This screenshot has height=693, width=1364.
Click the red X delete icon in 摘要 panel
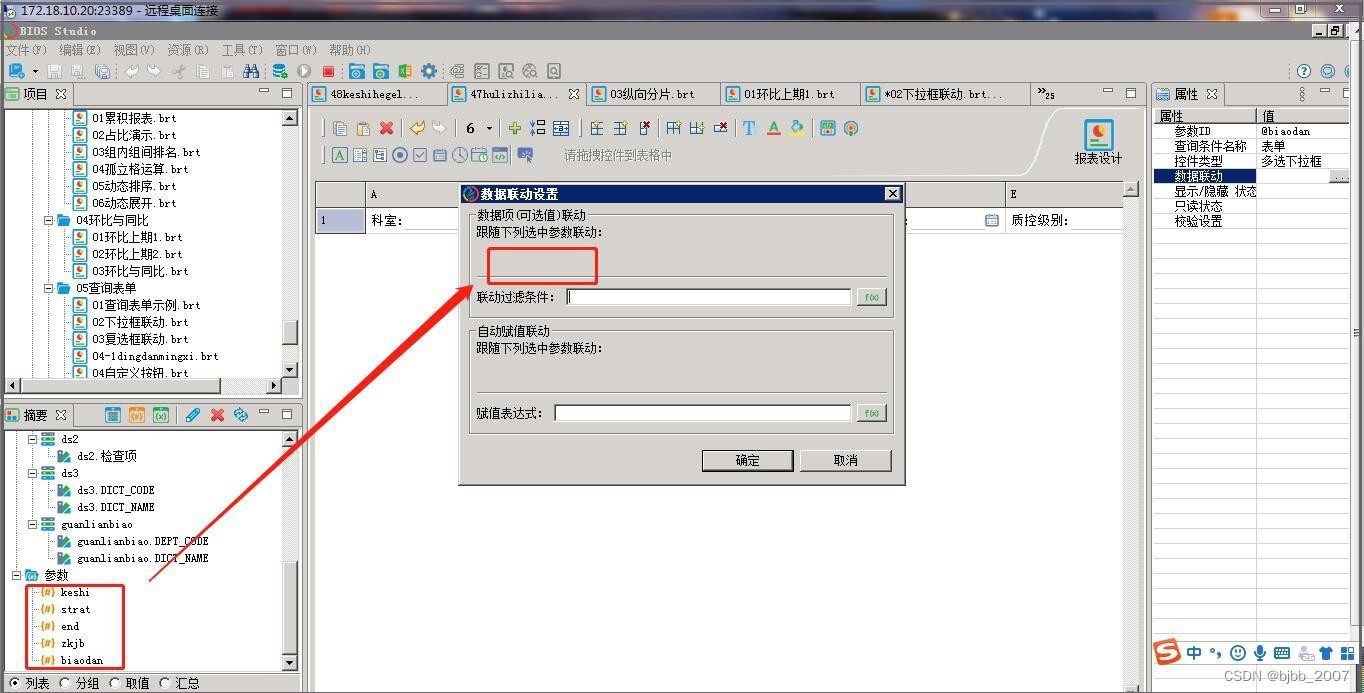217,414
